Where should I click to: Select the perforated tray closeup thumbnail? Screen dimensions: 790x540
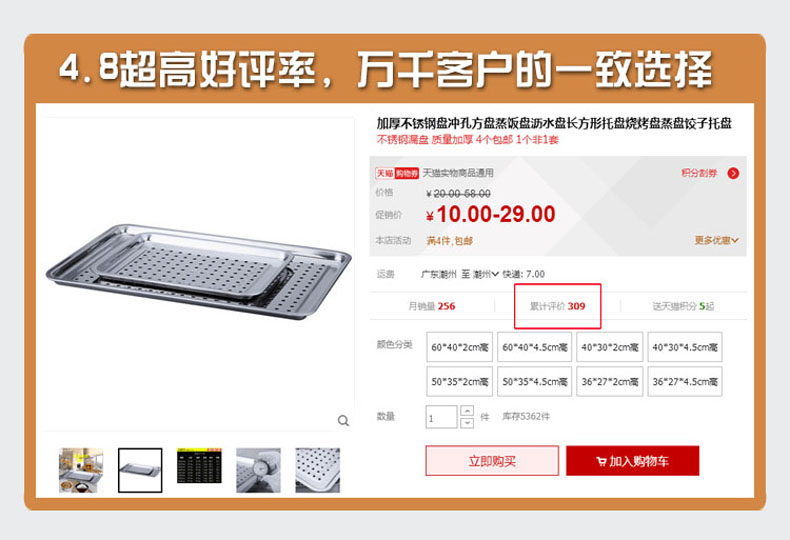(x=317, y=470)
